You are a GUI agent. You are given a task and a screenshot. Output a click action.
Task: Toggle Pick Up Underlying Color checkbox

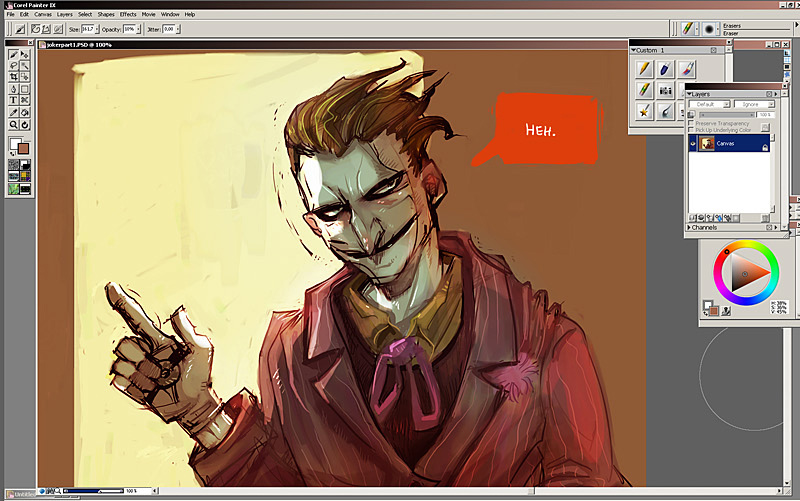click(691, 130)
